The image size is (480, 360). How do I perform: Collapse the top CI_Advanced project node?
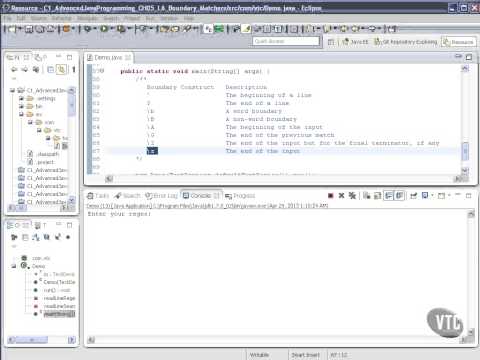tap(12, 90)
